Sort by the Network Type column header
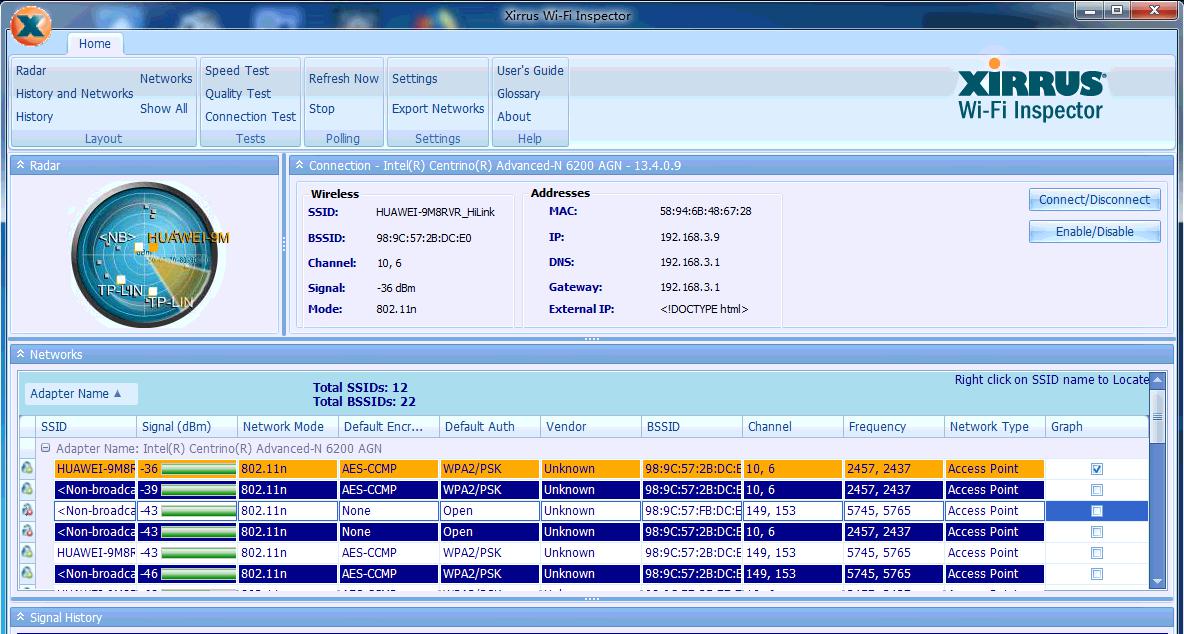 coord(995,426)
